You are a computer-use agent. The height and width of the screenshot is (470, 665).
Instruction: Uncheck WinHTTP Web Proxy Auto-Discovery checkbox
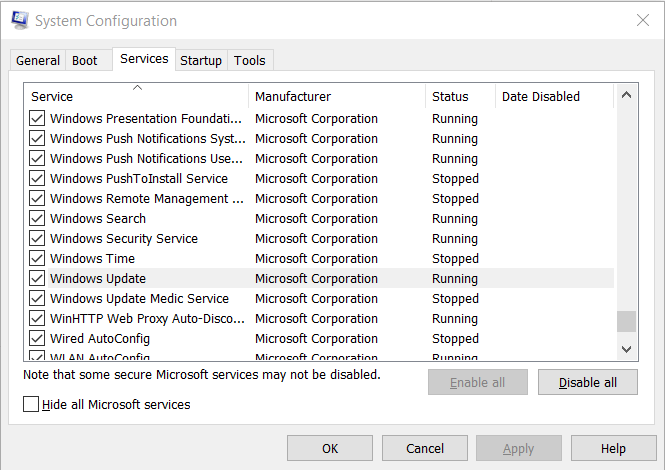[x=37, y=318]
